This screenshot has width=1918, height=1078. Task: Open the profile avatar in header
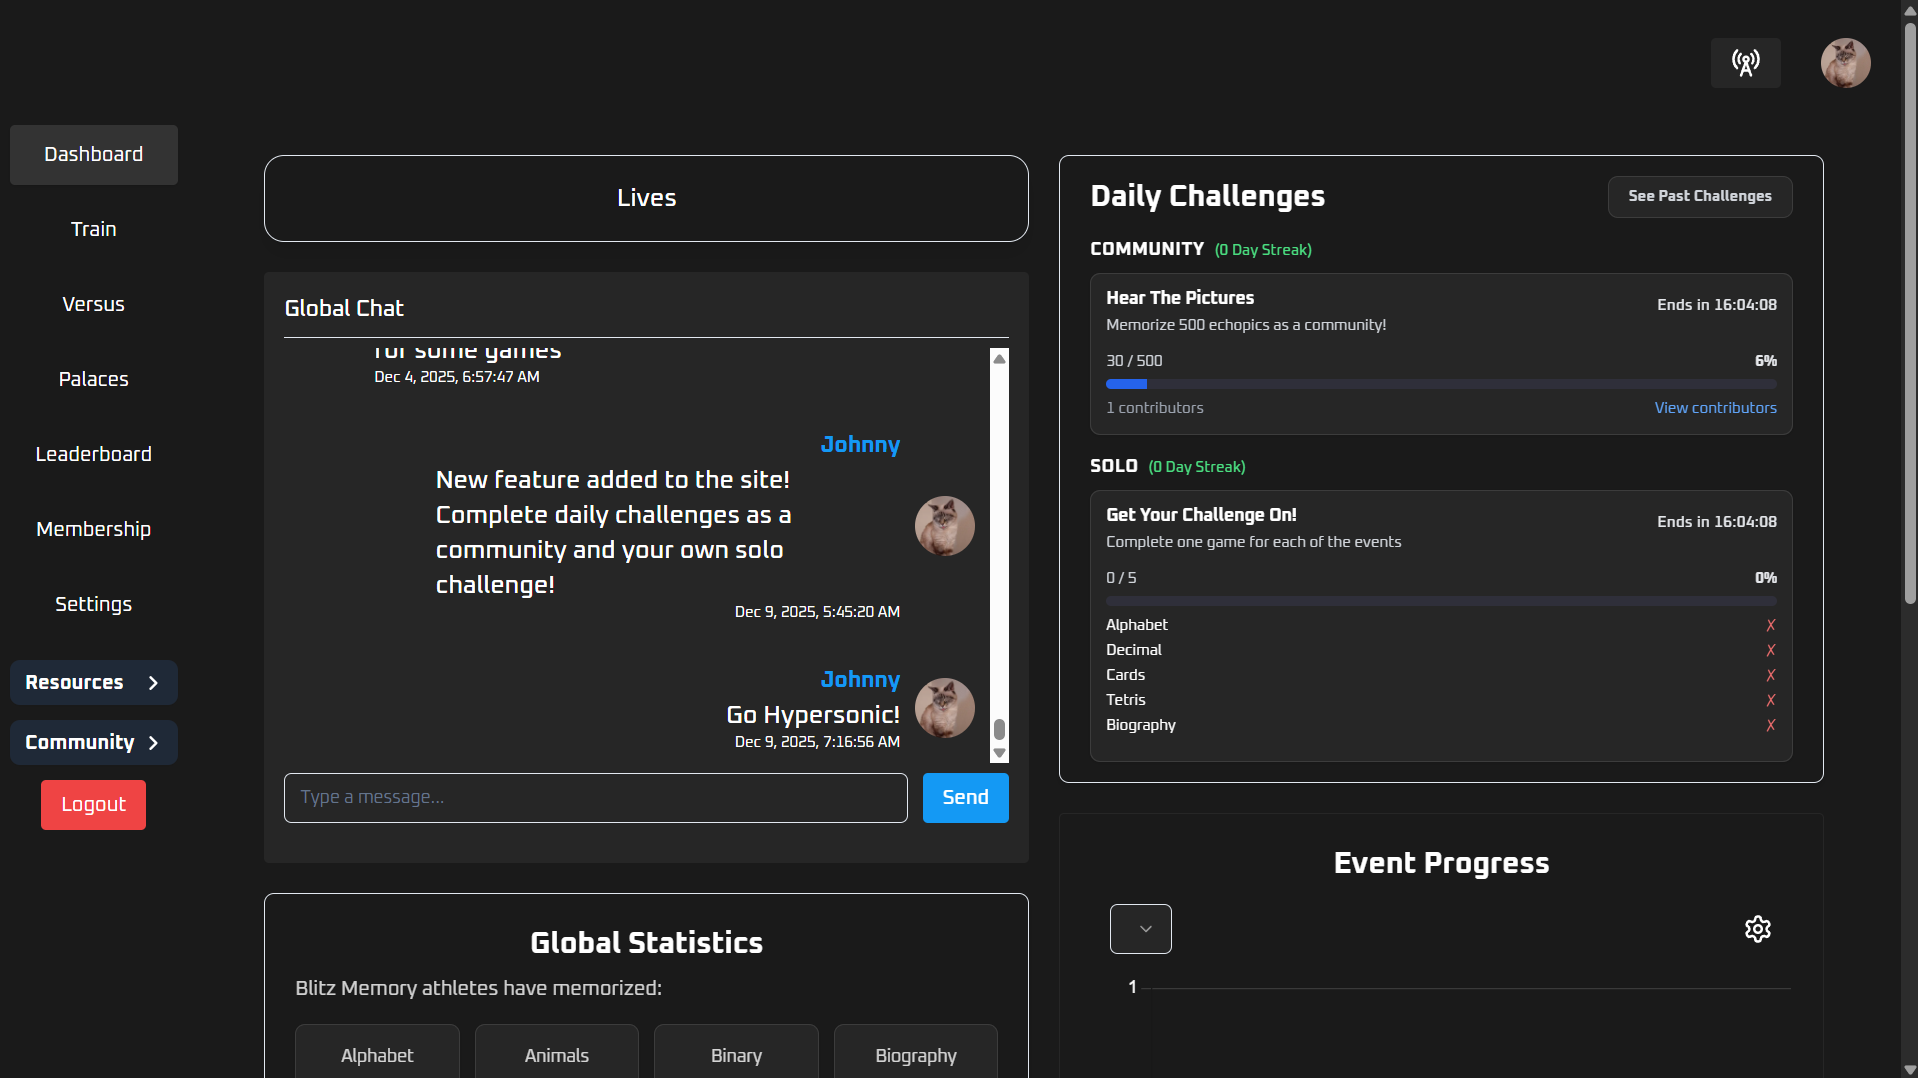[1845, 63]
